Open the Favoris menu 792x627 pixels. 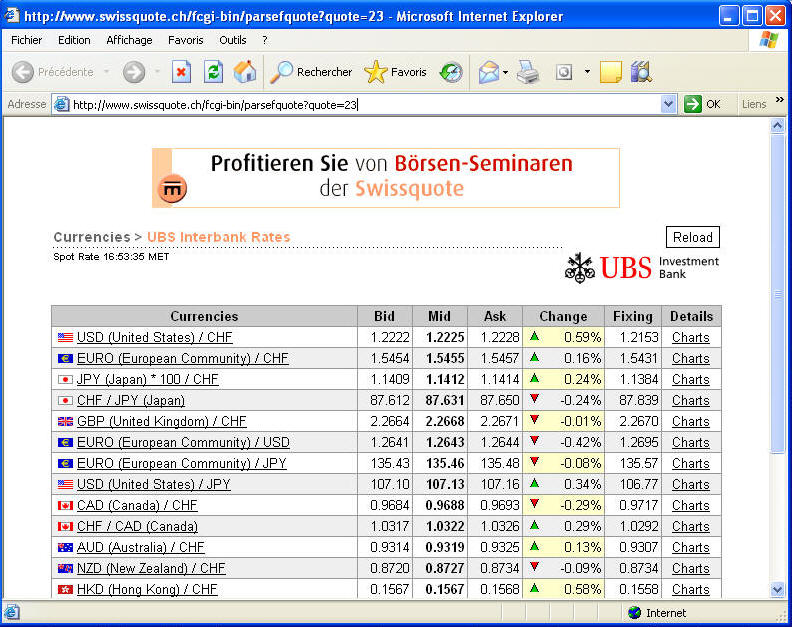click(x=185, y=40)
